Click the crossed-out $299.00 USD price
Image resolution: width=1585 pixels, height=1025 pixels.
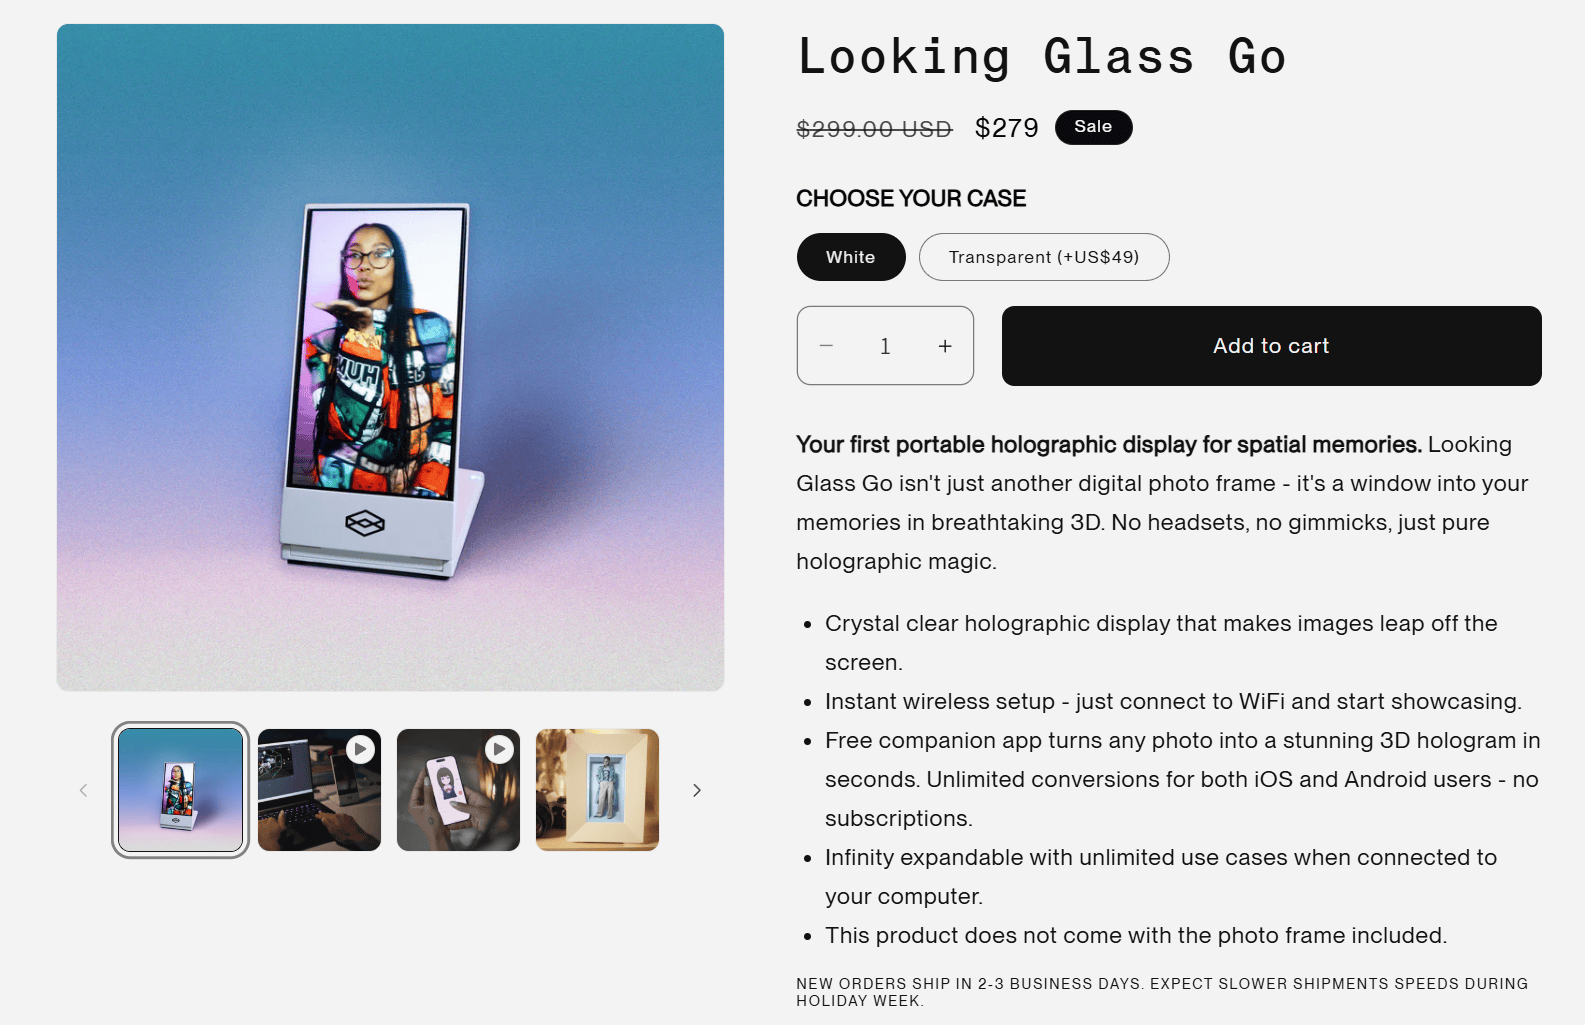click(874, 129)
